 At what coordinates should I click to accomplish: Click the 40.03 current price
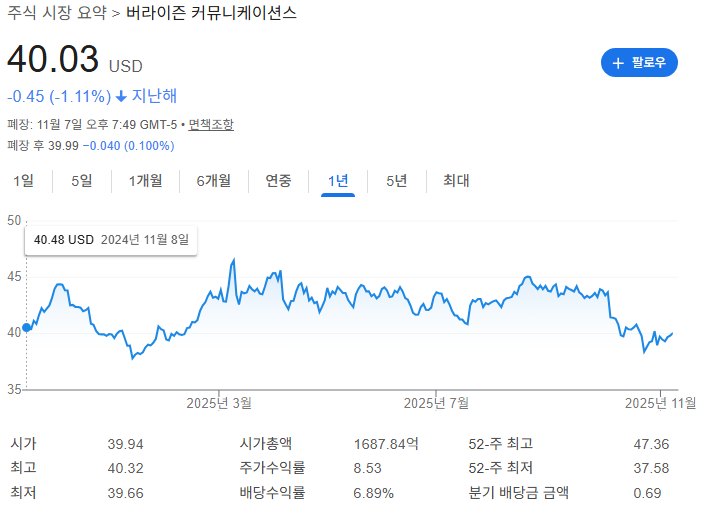(x=53, y=59)
